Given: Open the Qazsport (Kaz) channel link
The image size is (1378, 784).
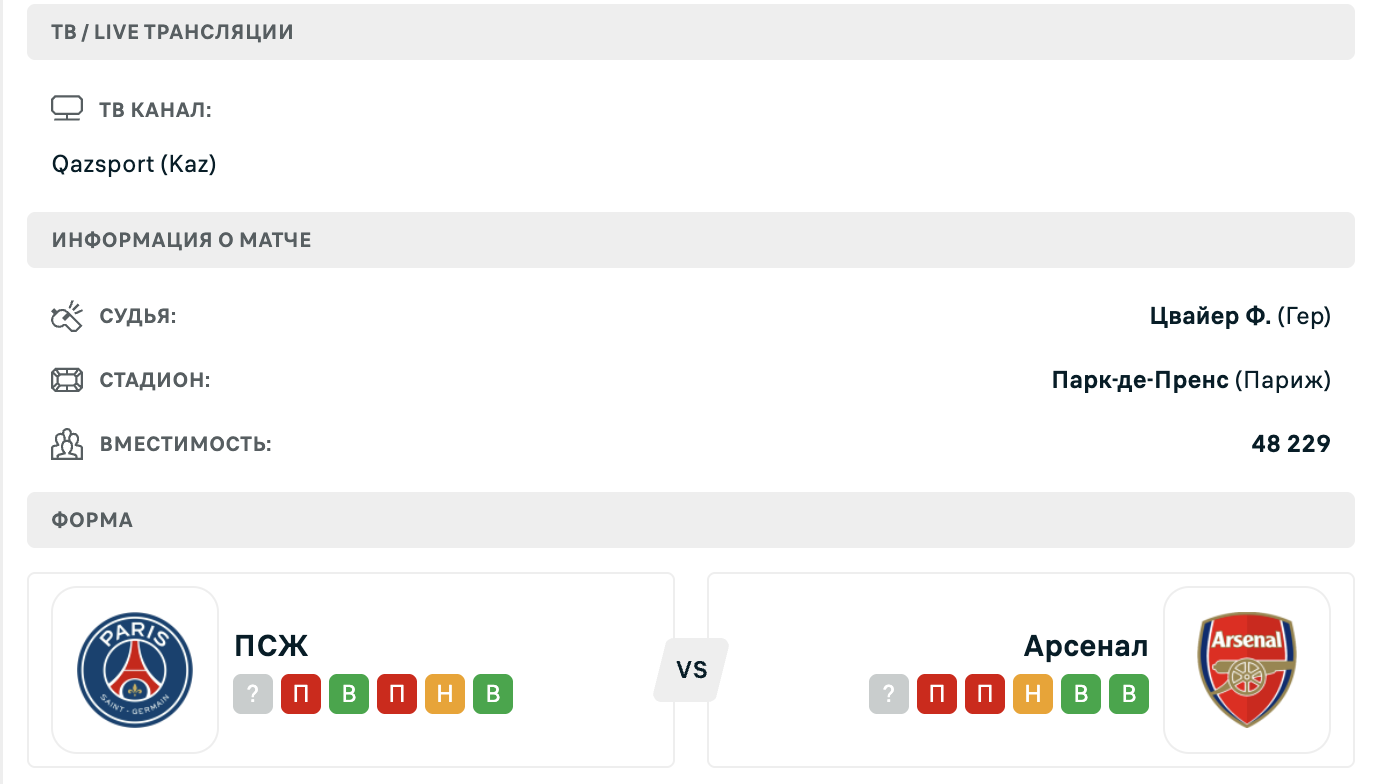Looking at the screenshot, I should (134, 164).
